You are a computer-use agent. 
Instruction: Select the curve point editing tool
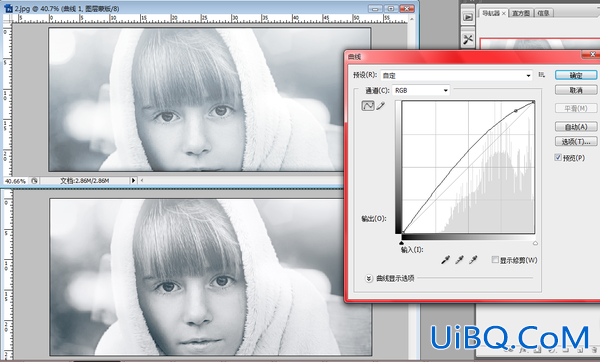368,106
